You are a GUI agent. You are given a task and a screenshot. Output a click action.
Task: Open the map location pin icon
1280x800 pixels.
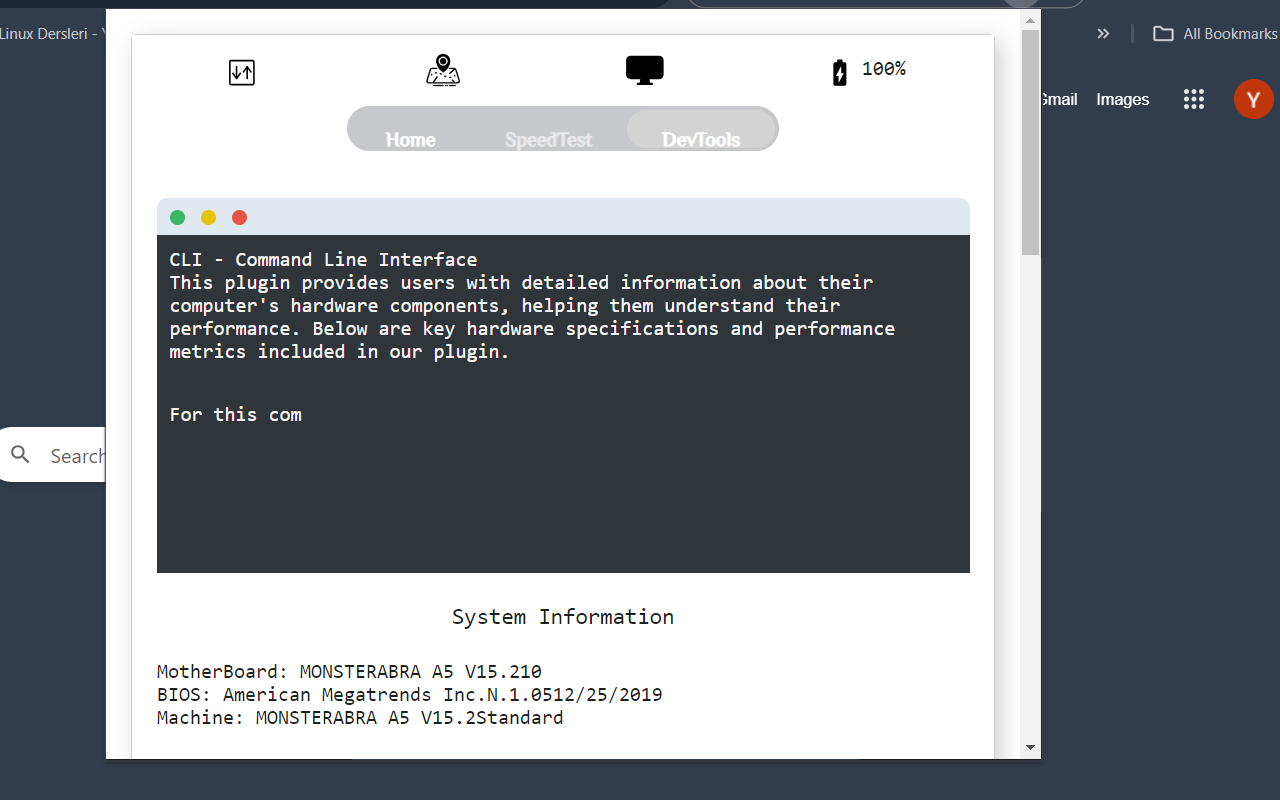point(443,71)
